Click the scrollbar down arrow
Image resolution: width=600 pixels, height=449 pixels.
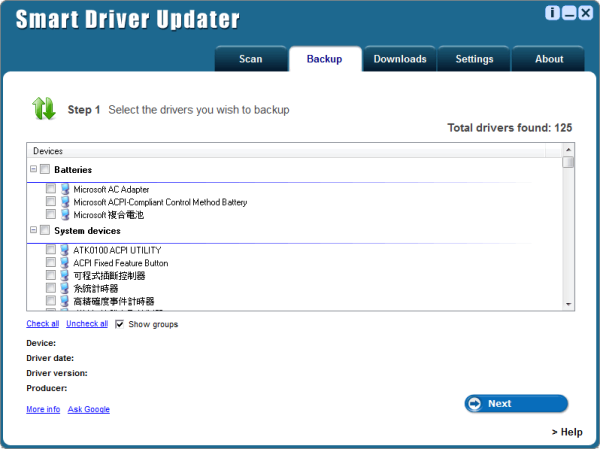coord(568,304)
